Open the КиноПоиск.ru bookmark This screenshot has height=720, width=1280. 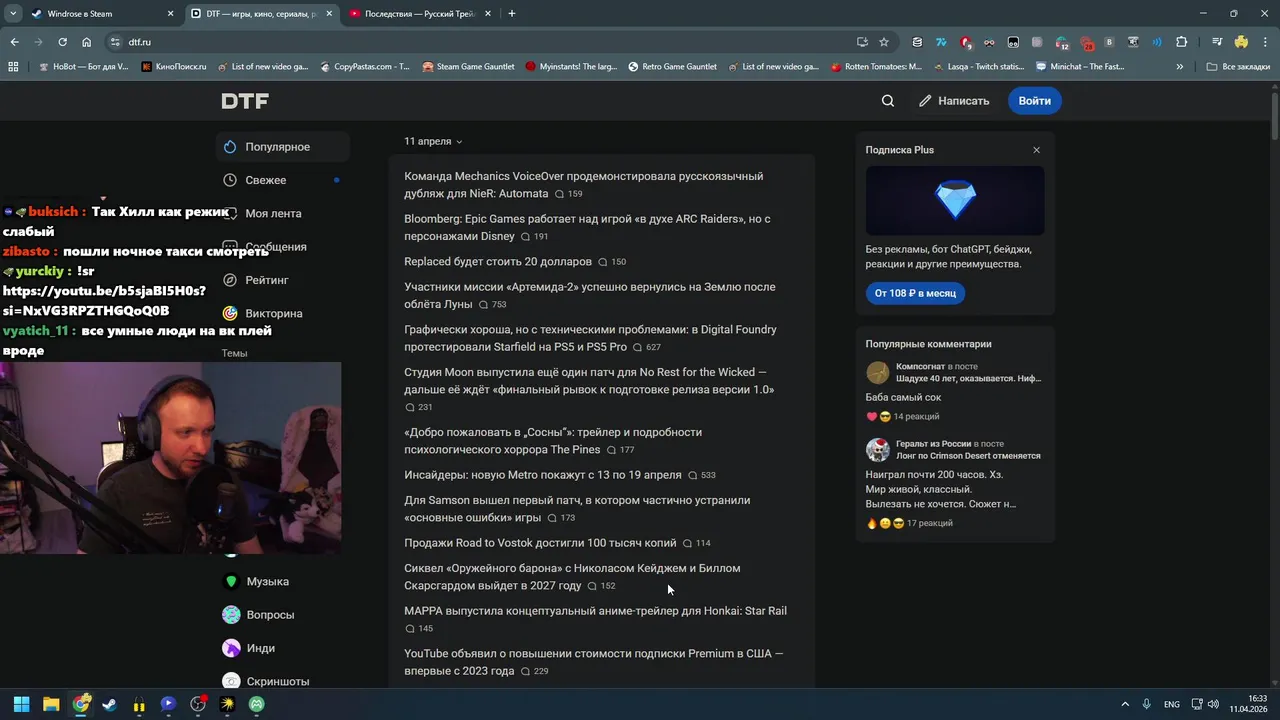173,67
